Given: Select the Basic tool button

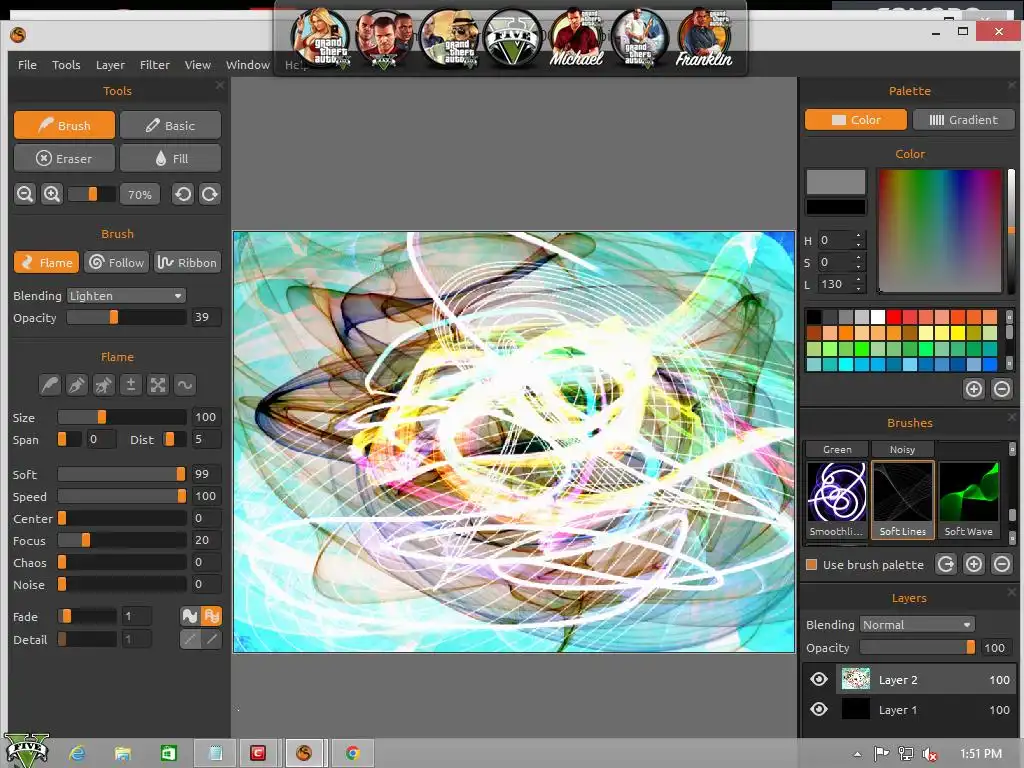Looking at the screenshot, I should [x=170, y=125].
